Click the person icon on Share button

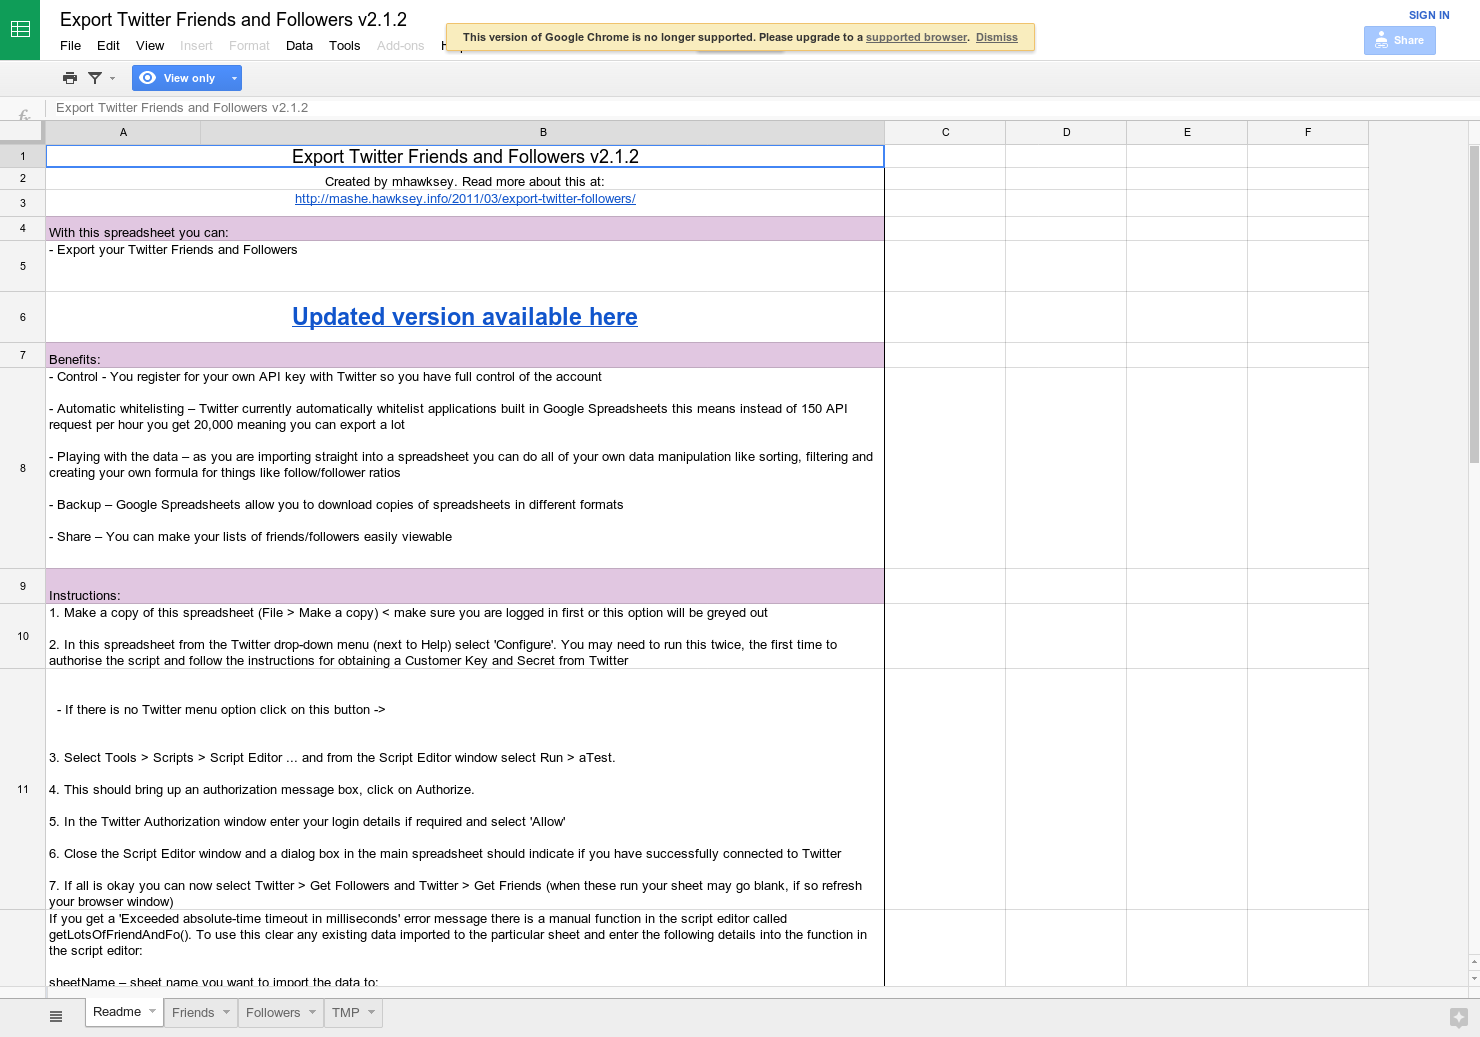click(1383, 40)
